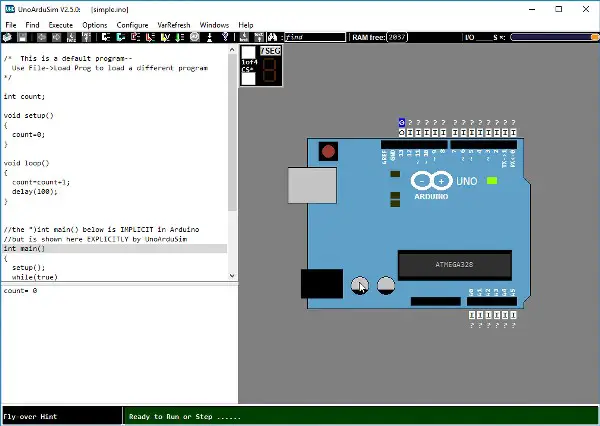
Task: Click the 'count=0;' code line
Action: [28, 134]
